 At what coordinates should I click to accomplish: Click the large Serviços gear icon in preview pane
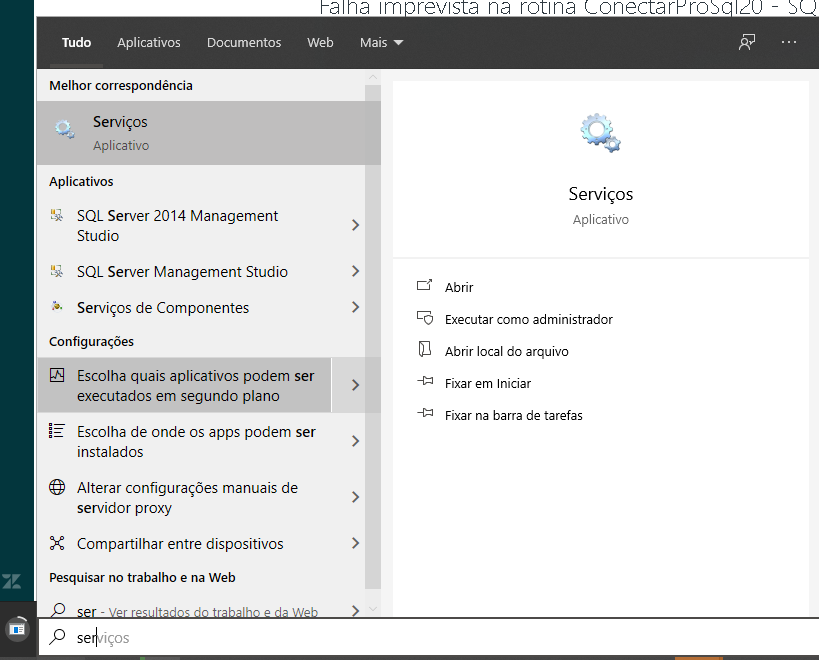tap(600, 133)
